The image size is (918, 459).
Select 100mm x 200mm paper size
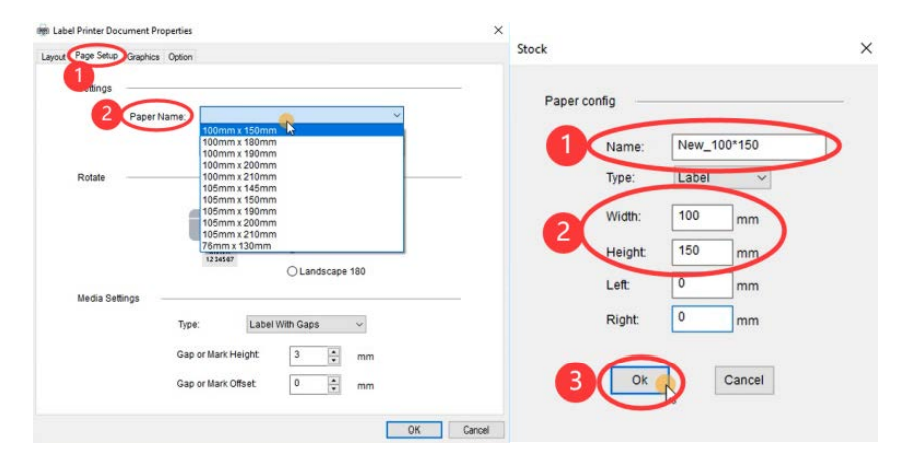[302, 165]
